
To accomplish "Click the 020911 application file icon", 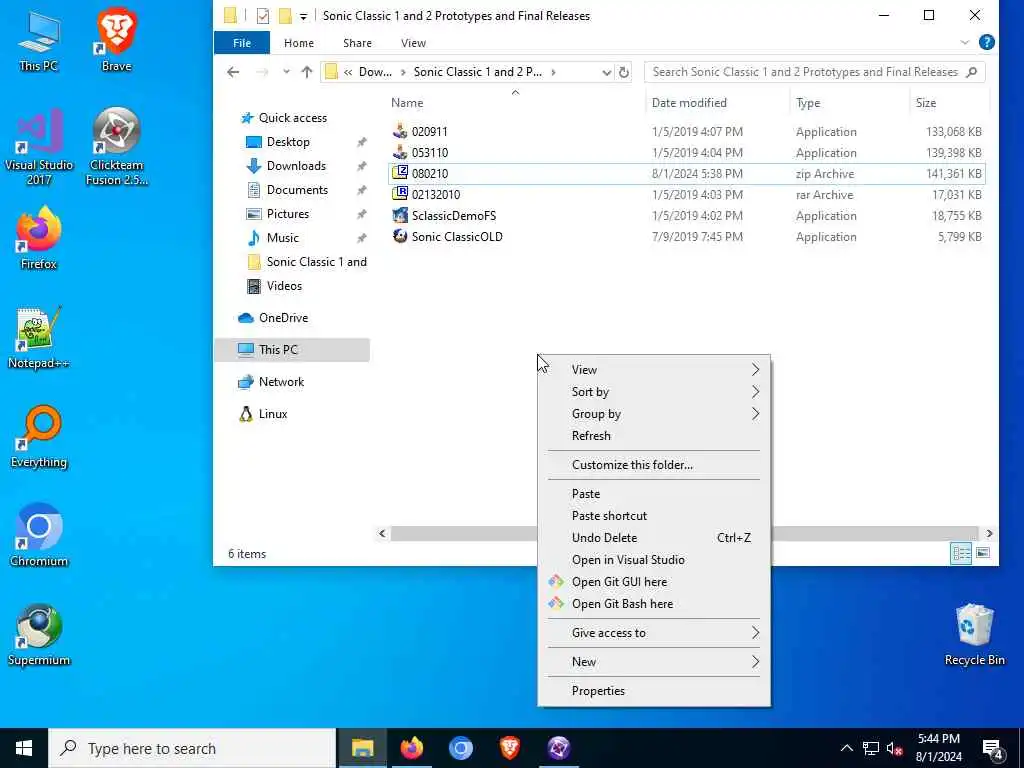I will coord(400,131).
